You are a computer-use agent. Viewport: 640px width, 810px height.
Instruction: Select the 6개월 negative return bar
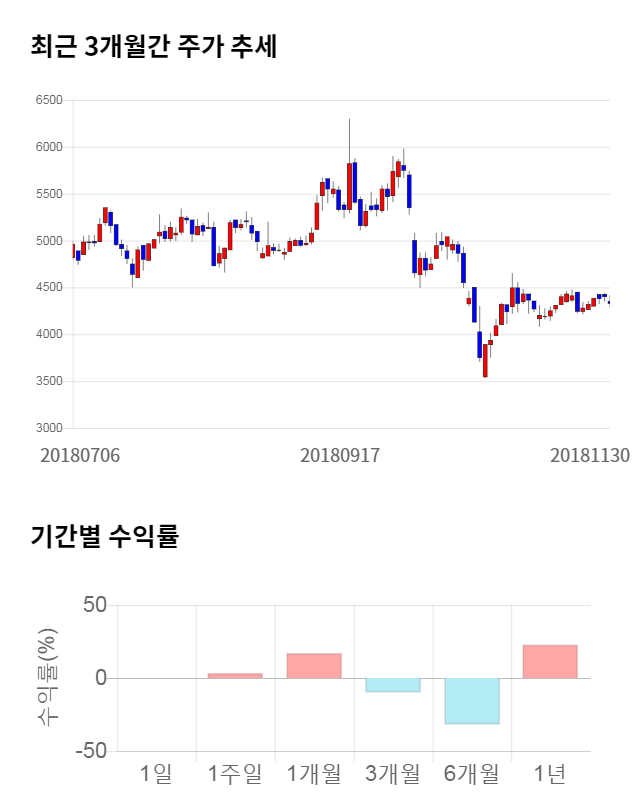(471, 700)
